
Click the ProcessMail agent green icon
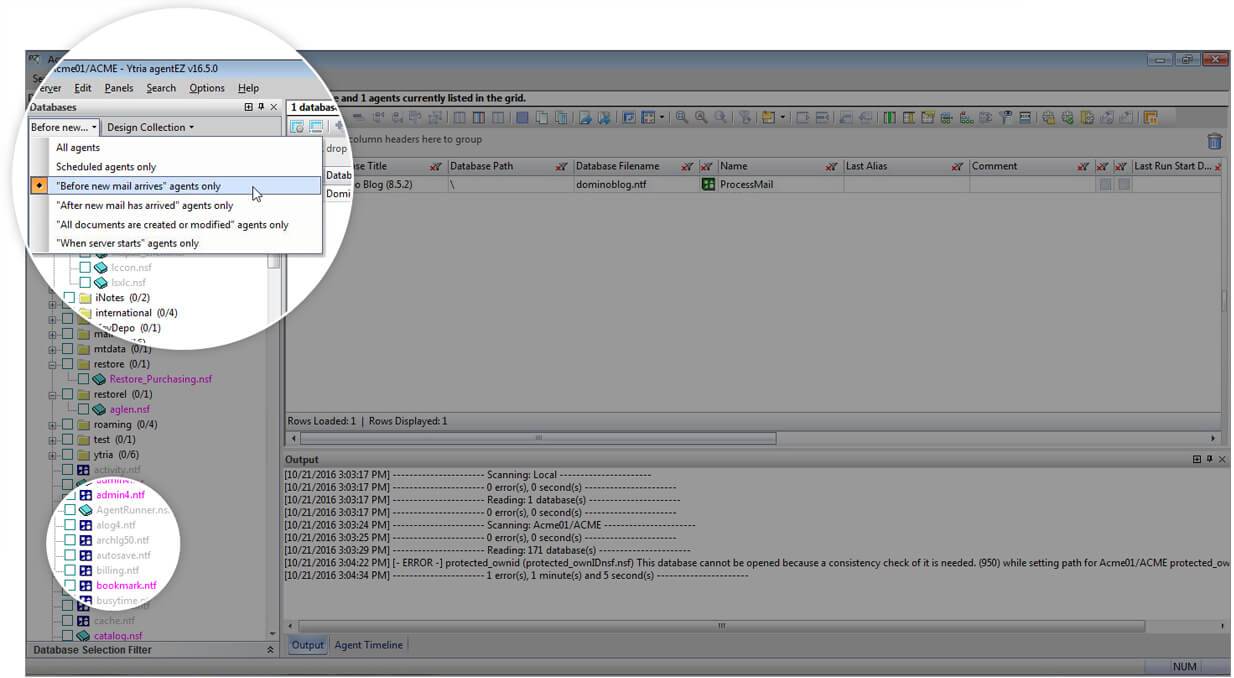click(x=708, y=185)
